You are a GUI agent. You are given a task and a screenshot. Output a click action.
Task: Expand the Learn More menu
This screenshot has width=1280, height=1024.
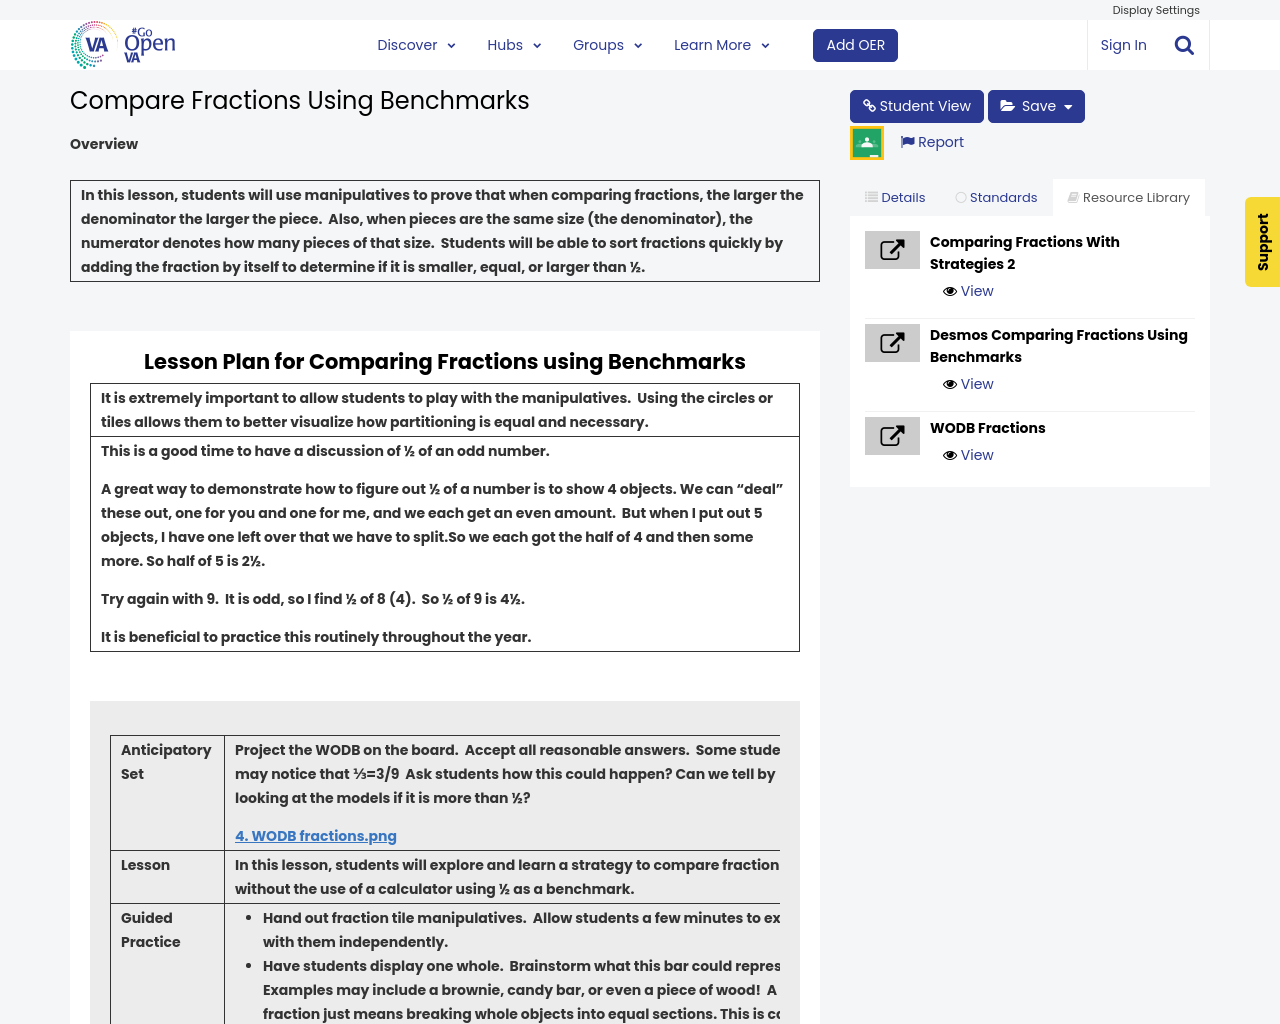721,45
